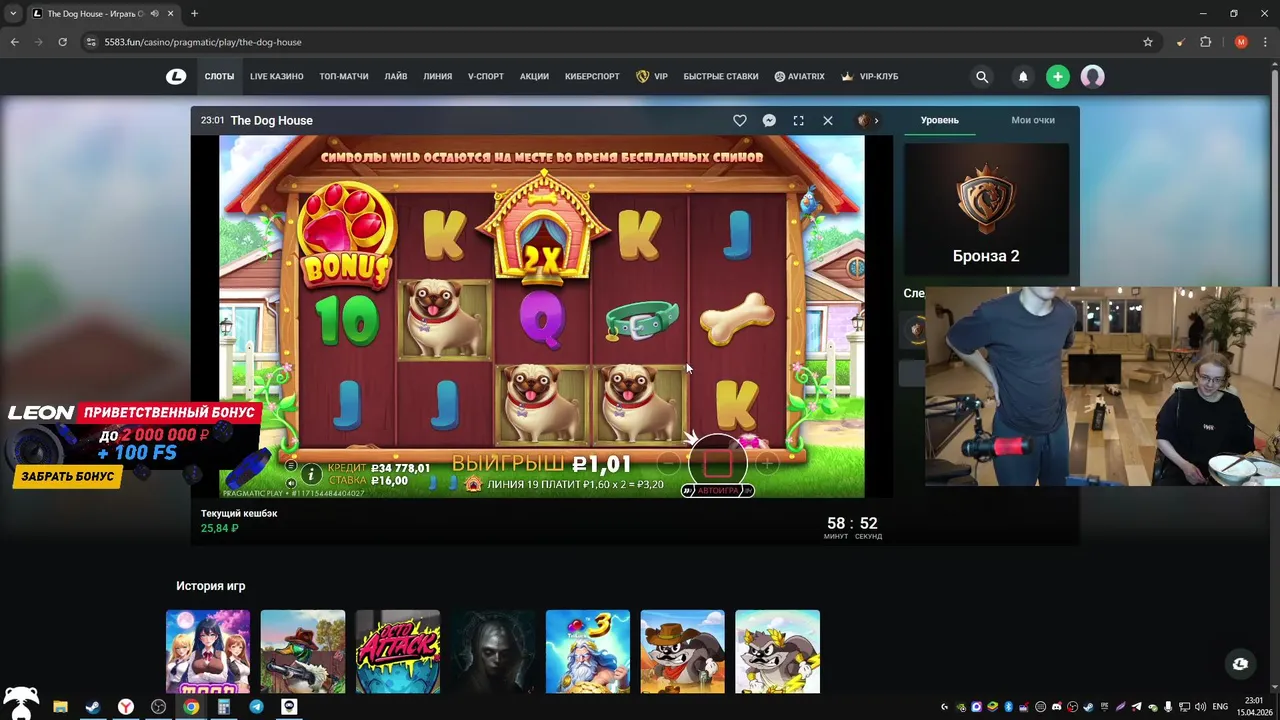This screenshot has width=1280, height=720.
Task: Click the address bar URL
Action: (x=203, y=42)
